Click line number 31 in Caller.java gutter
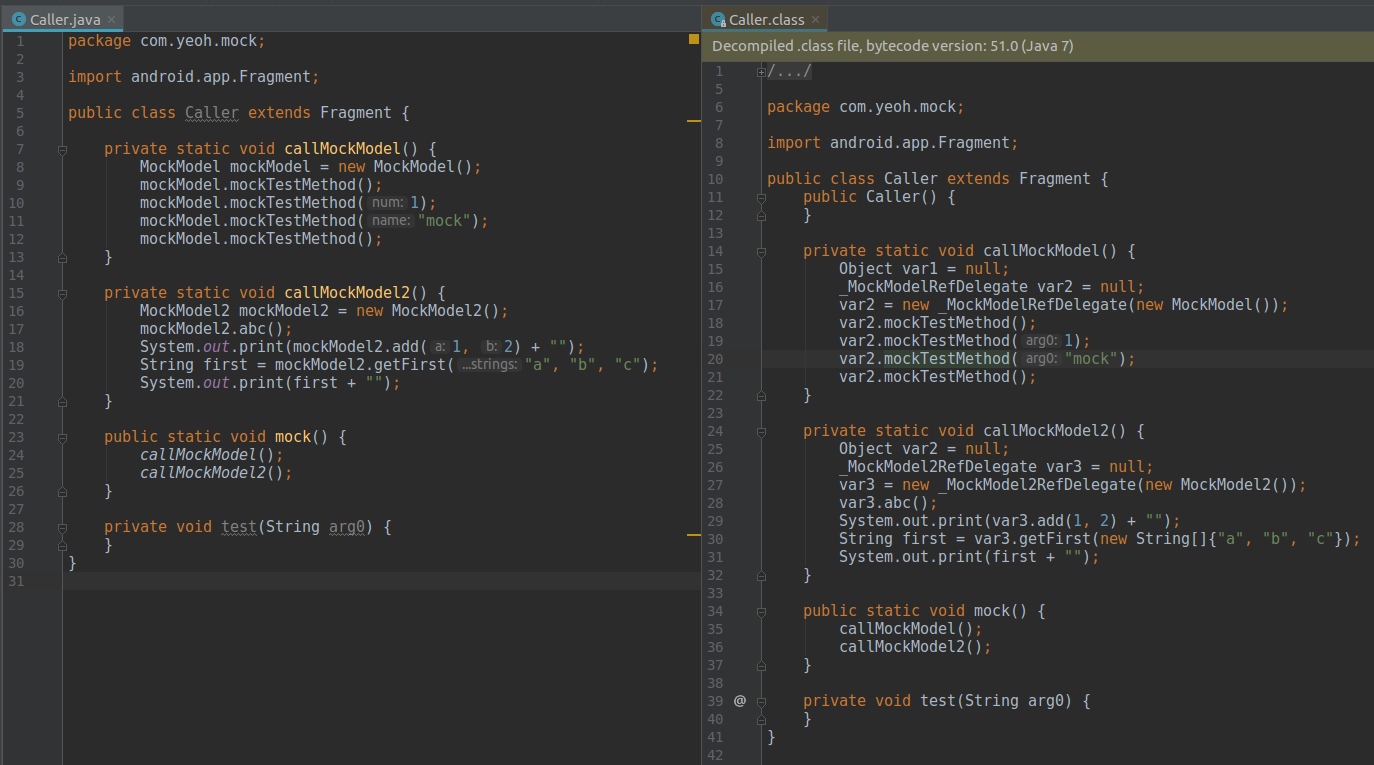1374x765 pixels. click(16, 581)
